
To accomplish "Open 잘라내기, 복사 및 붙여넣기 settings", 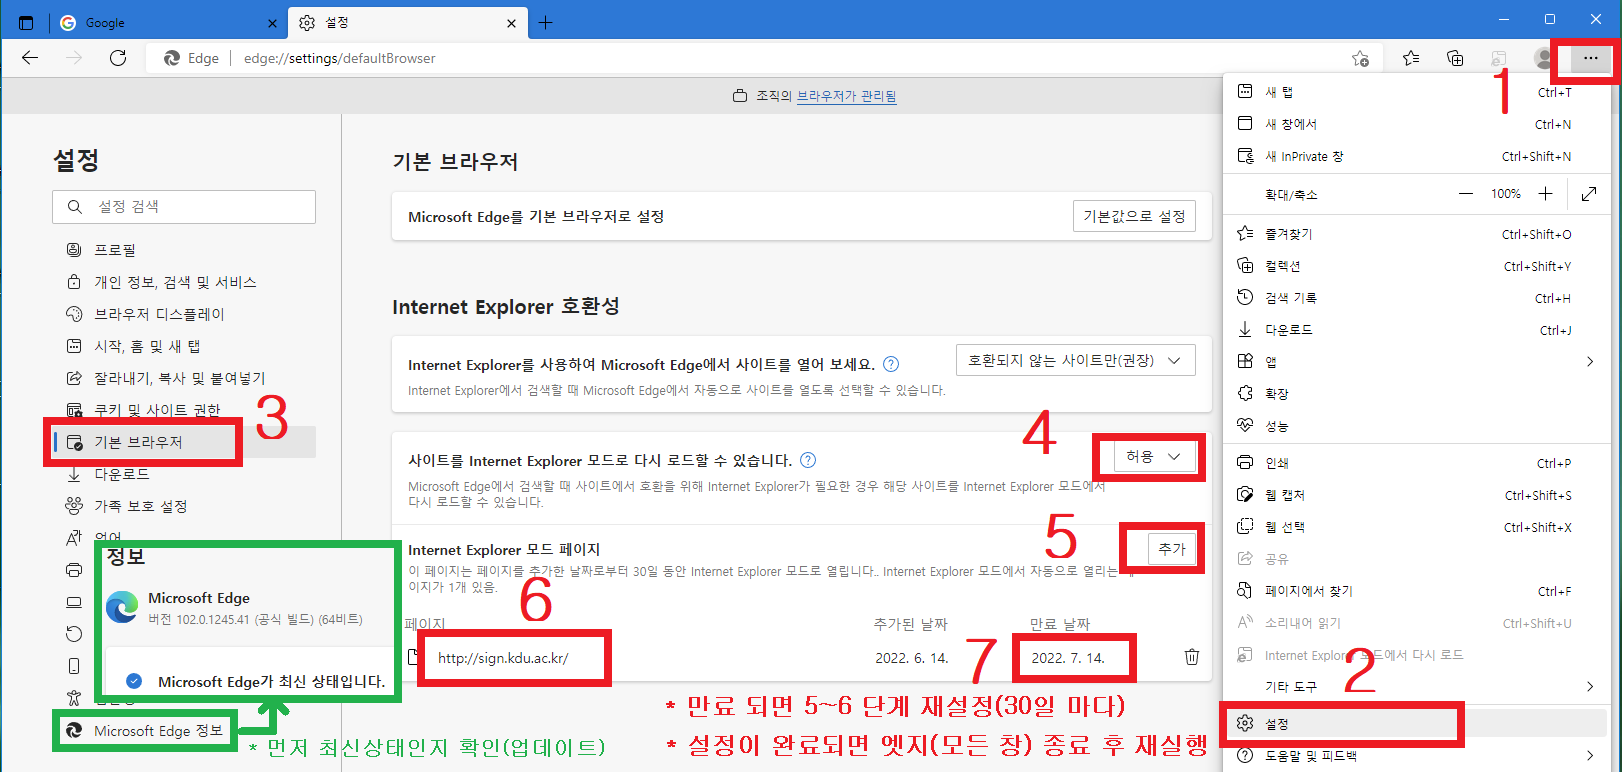I will [184, 378].
